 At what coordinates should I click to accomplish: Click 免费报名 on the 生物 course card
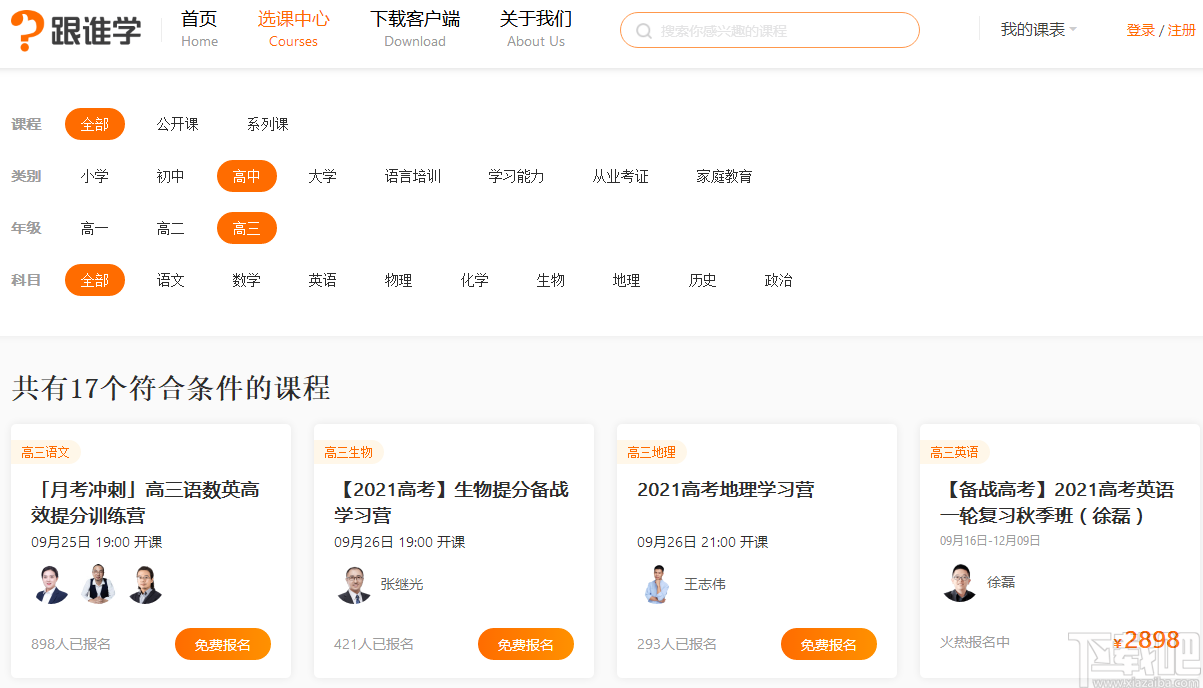(526, 644)
